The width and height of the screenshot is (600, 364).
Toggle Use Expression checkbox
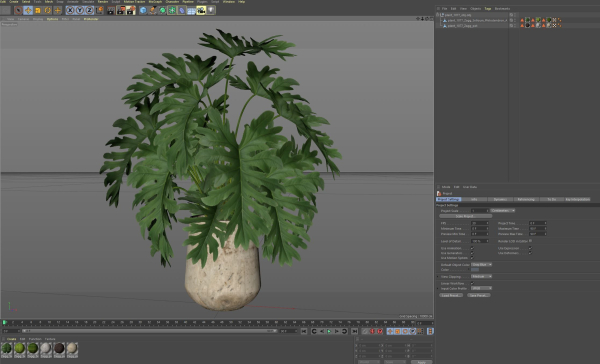[530, 248]
